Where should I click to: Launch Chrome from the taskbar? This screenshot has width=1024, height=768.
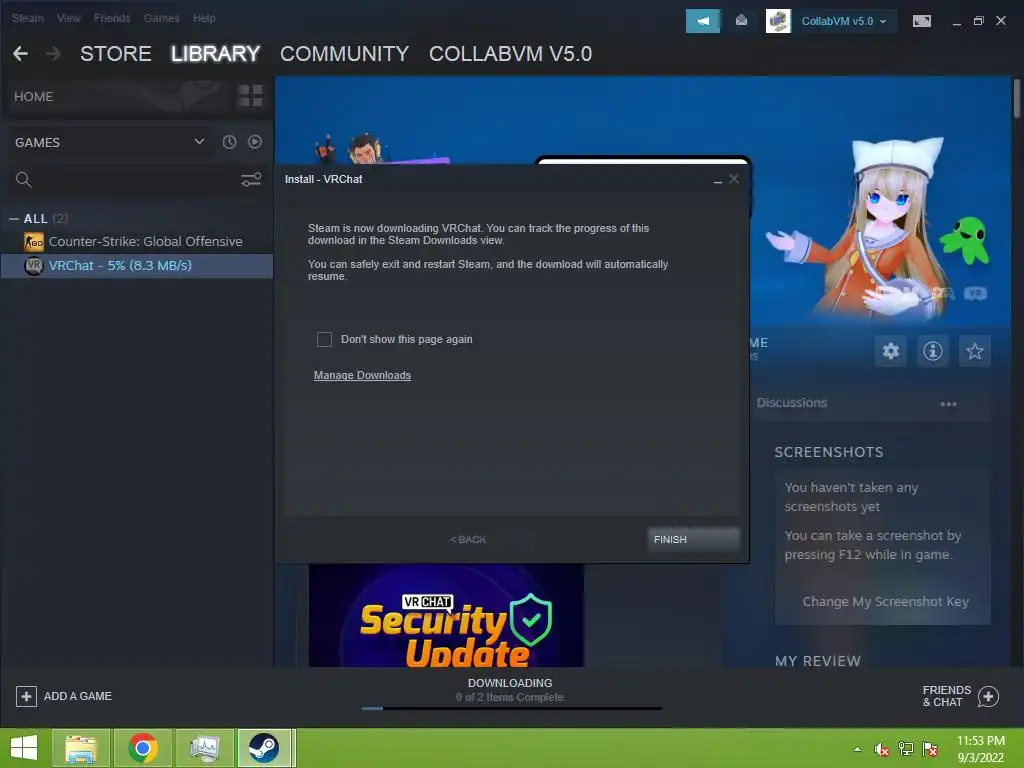pos(143,748)
